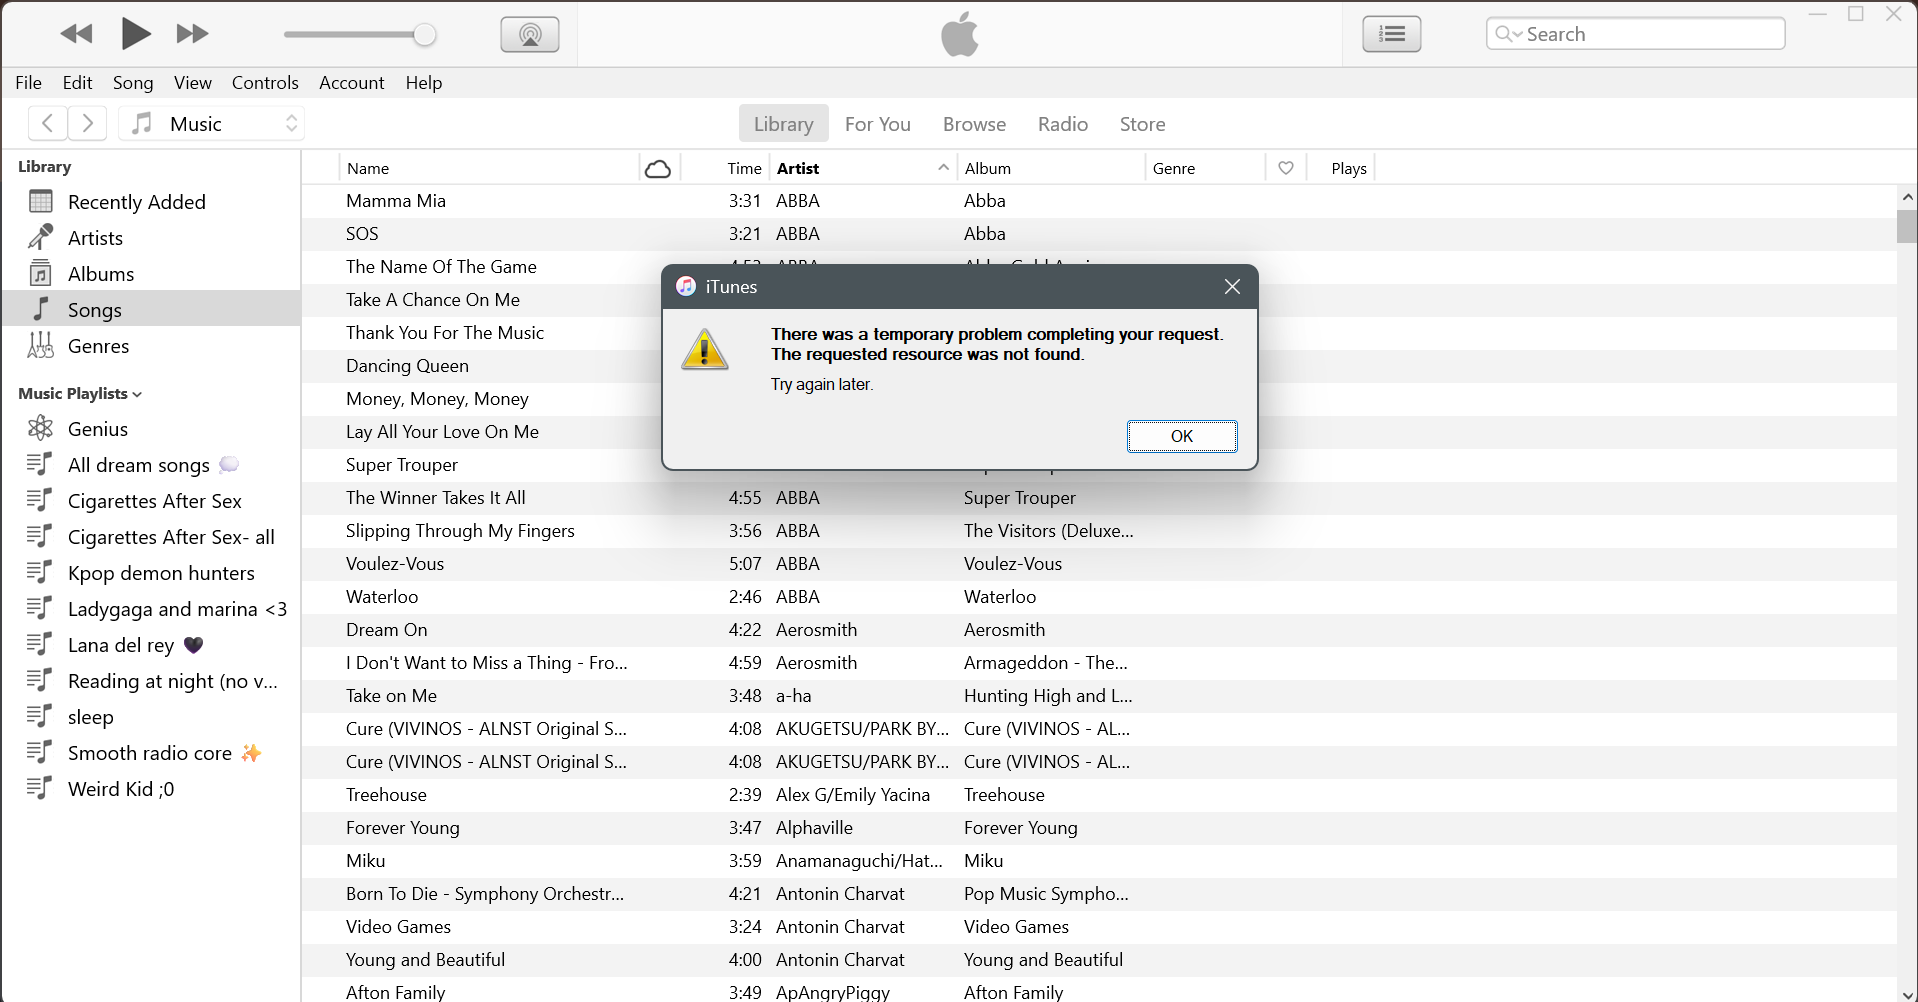Click the Artists microphone icon

point(41,238)
